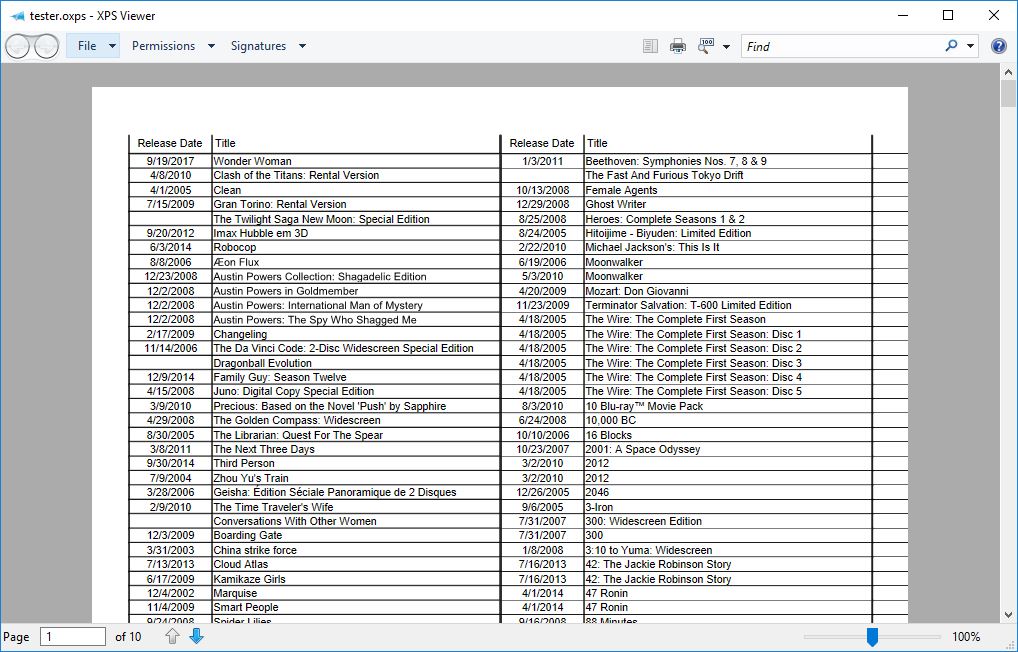Click 'Dragonball Evolution' title cell
Viewport: 1018px width, 652px height.
262,363
